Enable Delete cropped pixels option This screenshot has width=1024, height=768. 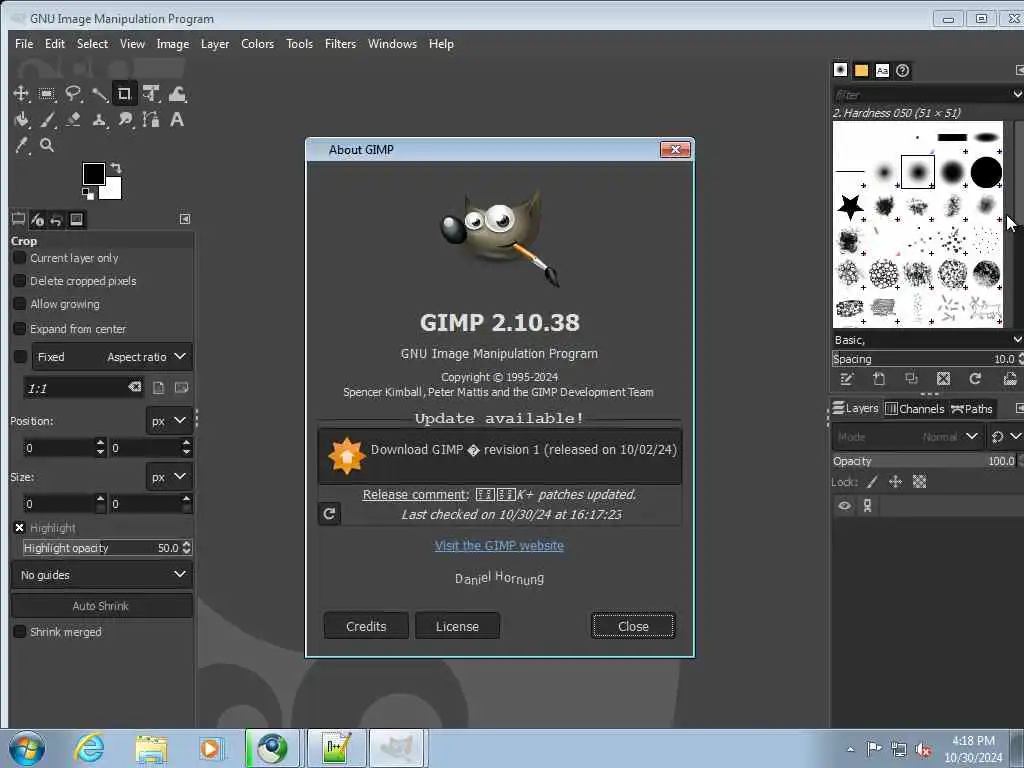pyautogui.click(x=20, y=281)
